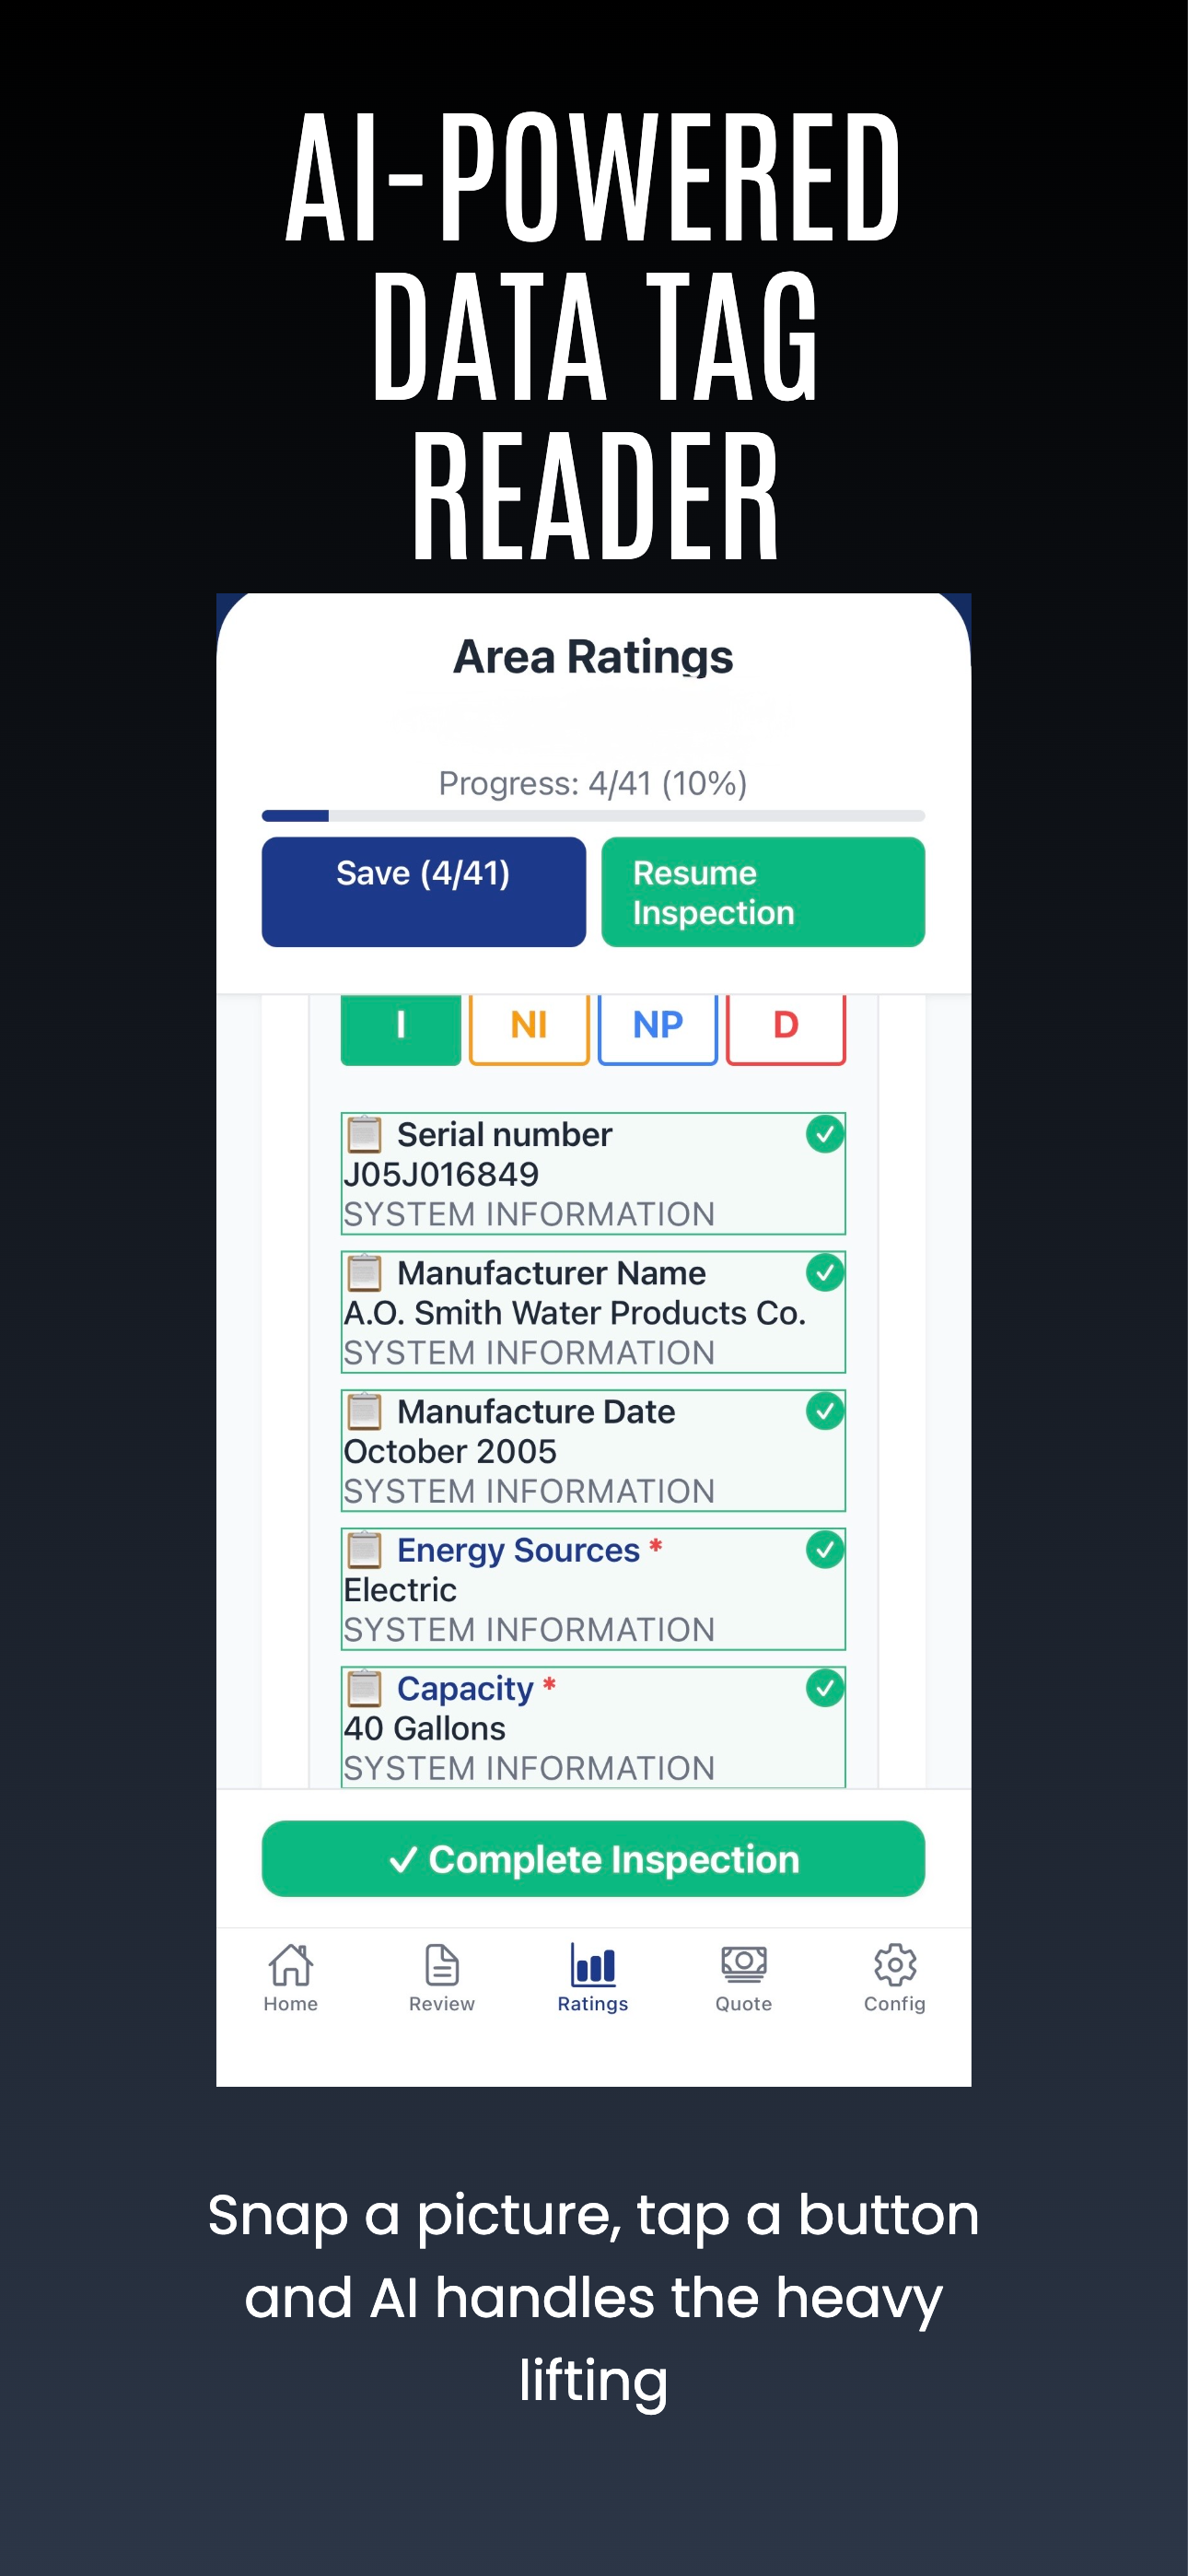Open the Config gear icon
The image size is (1188, 2576).
[895, 1965]
